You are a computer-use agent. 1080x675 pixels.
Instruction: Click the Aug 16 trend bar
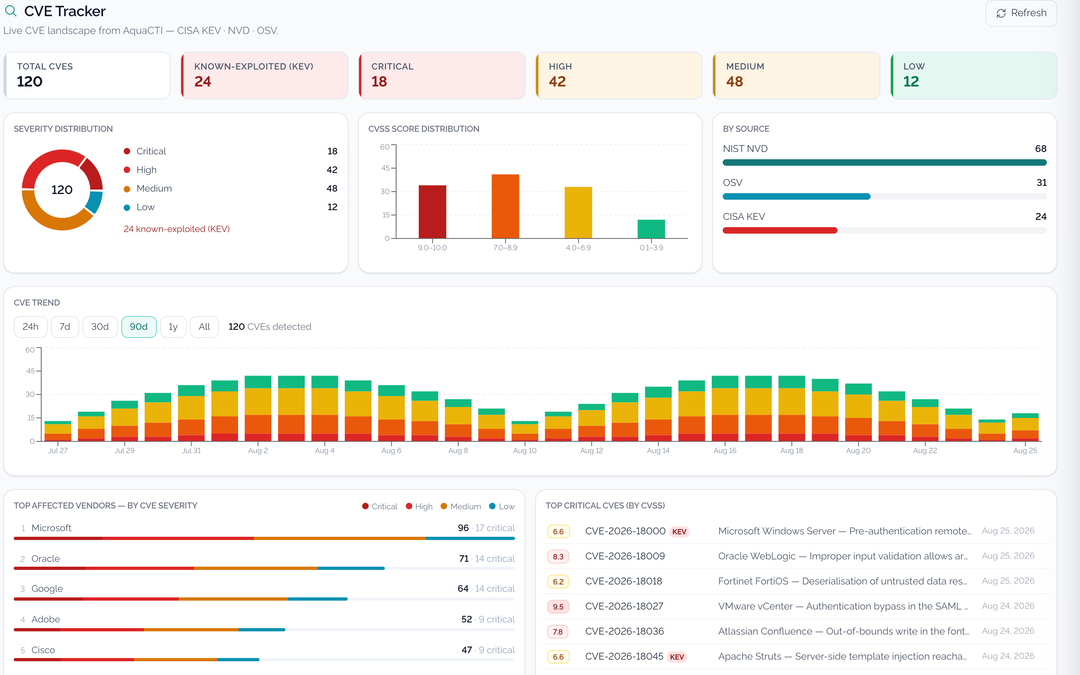[725, 408]
